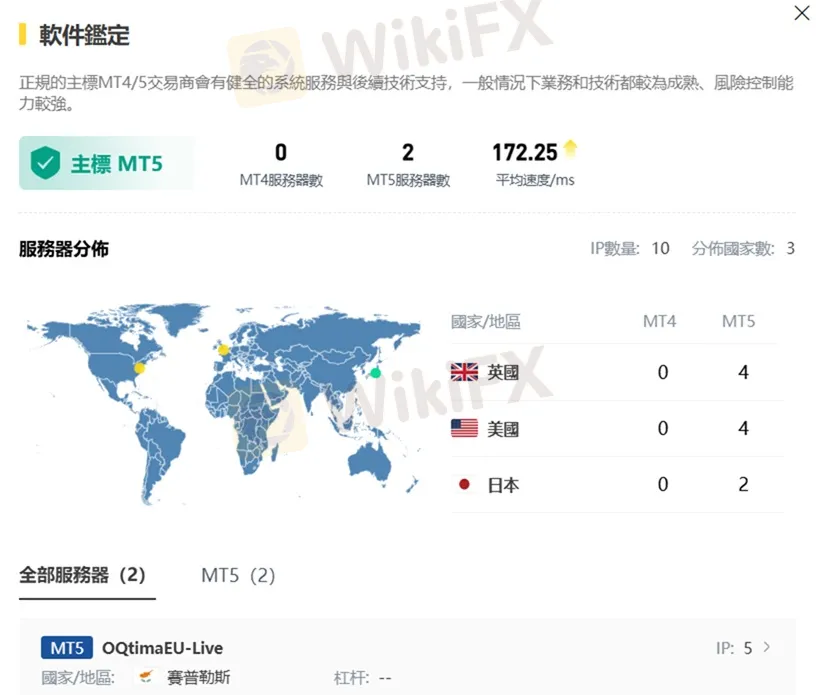This screenshot has height=695, width=816.
Task: Click the Japan flag icon
Action: 464,485
